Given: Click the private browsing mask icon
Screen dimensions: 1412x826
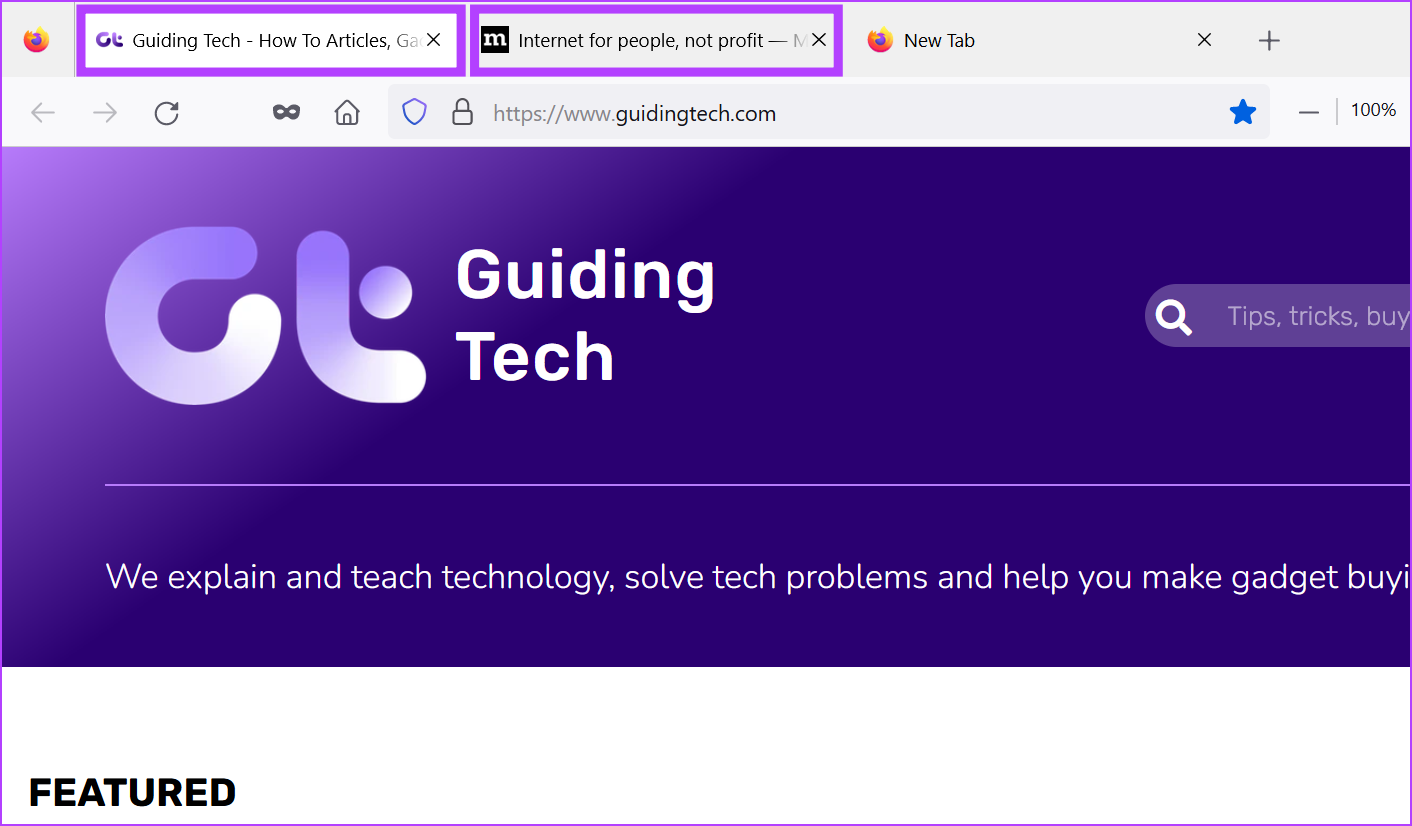Looking at the screenshot, I should point(286,113).
